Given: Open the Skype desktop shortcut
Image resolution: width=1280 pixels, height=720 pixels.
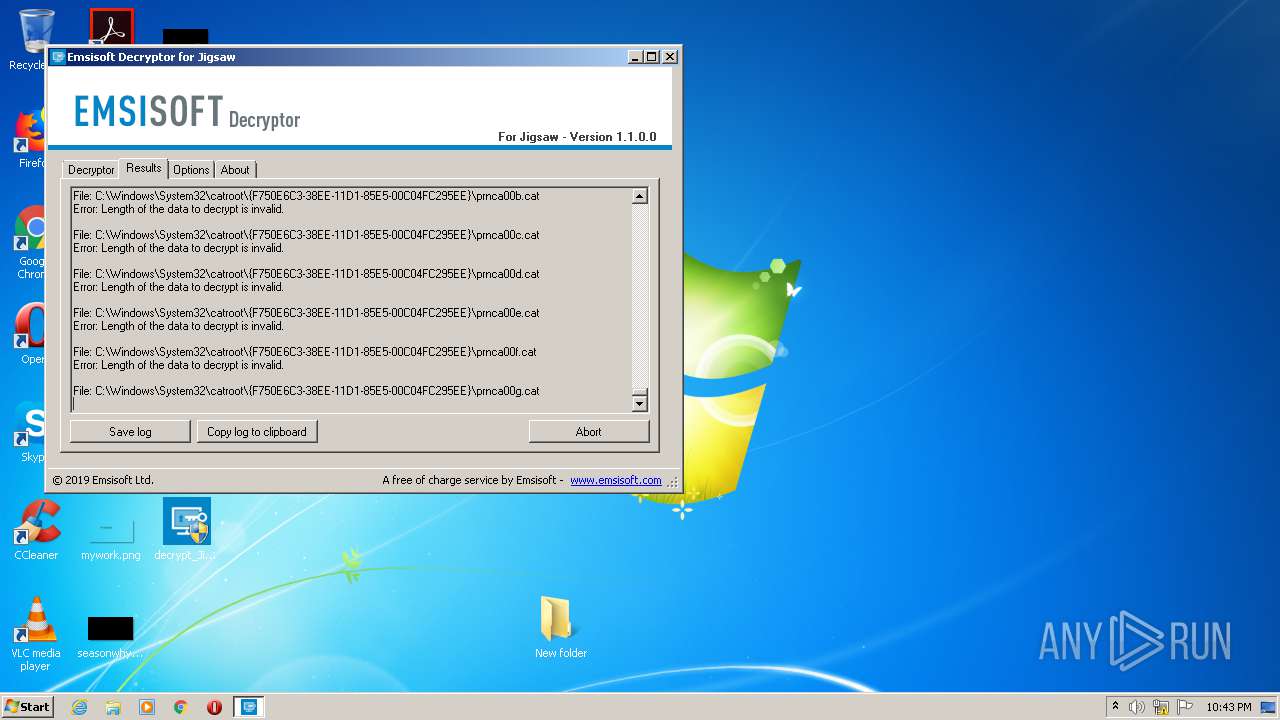Looking at the screenshot, I should click(31, 424).
